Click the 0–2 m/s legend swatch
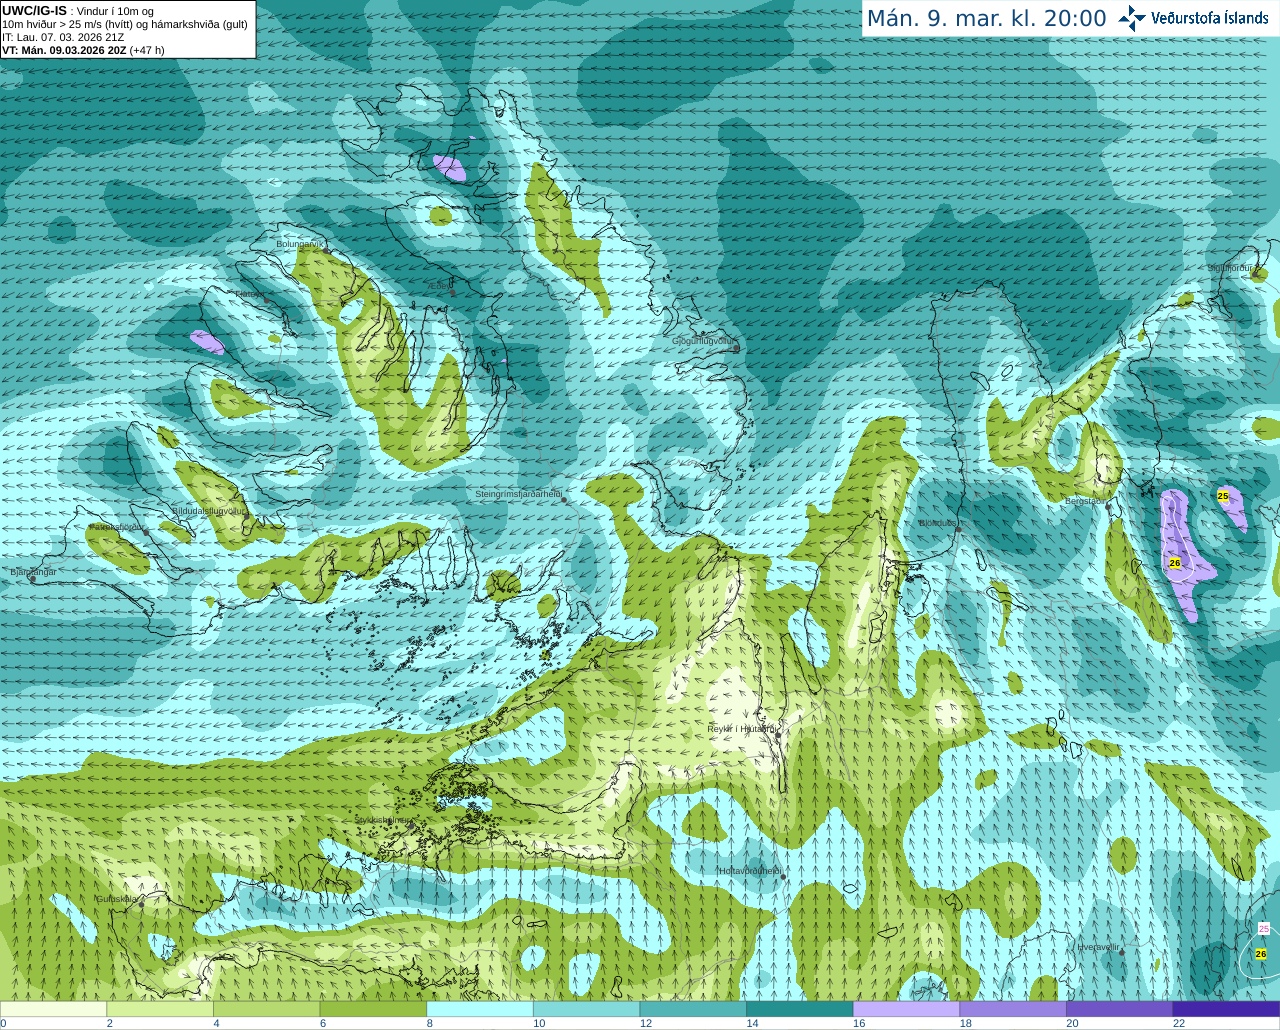Image resolution: width=1280 pixels, height=1030 pixels. pos(53,1009)
